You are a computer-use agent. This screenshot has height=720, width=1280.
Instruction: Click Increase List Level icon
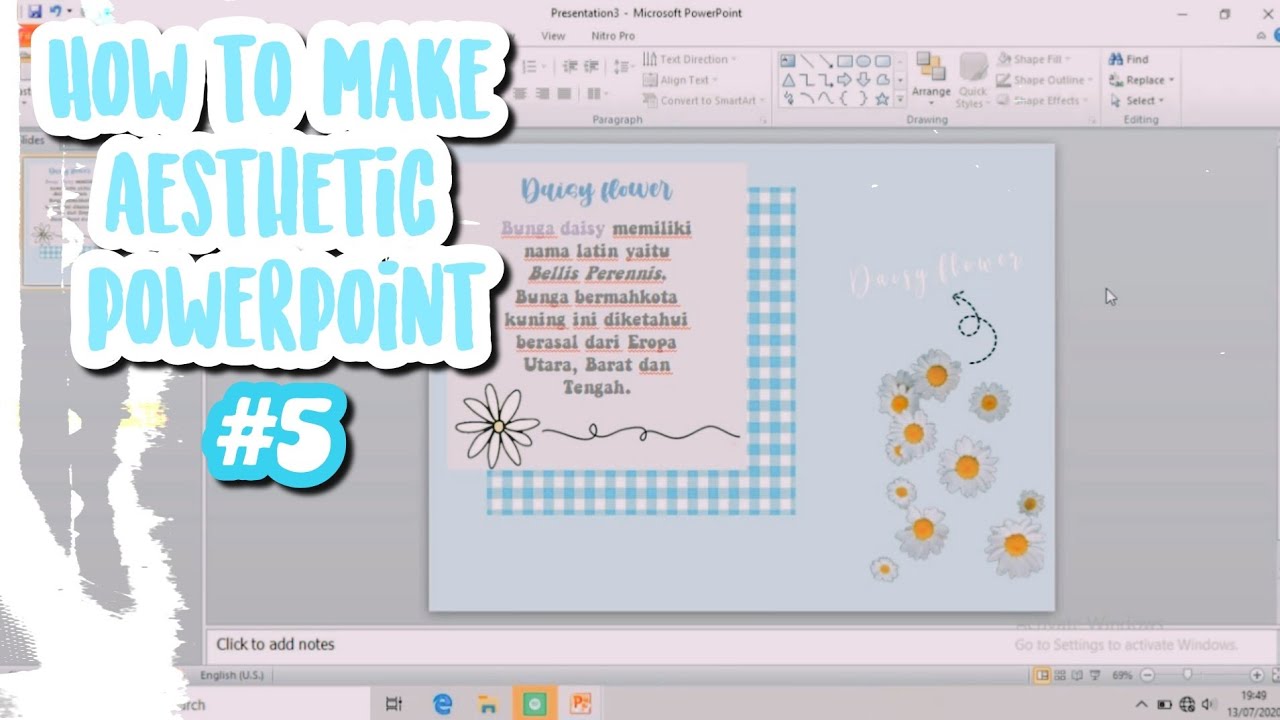tap(592, 66)
